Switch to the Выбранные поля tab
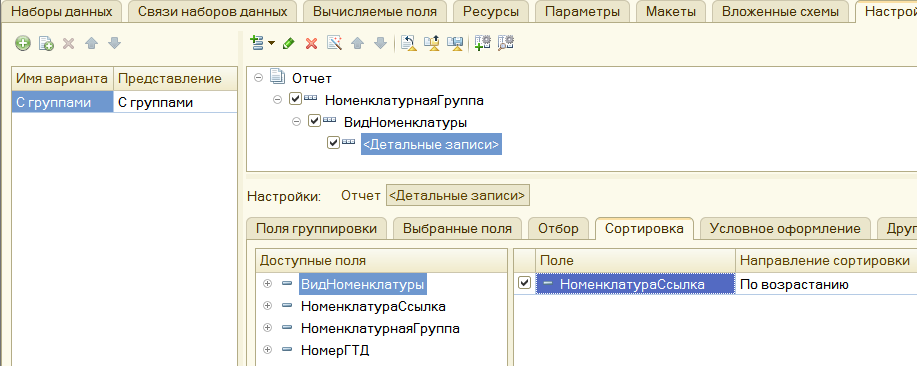 click(x=457, y=229)
